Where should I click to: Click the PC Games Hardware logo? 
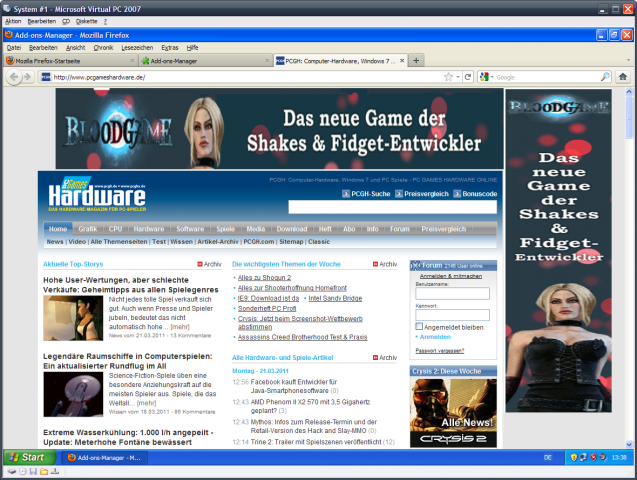coord(97,194)
